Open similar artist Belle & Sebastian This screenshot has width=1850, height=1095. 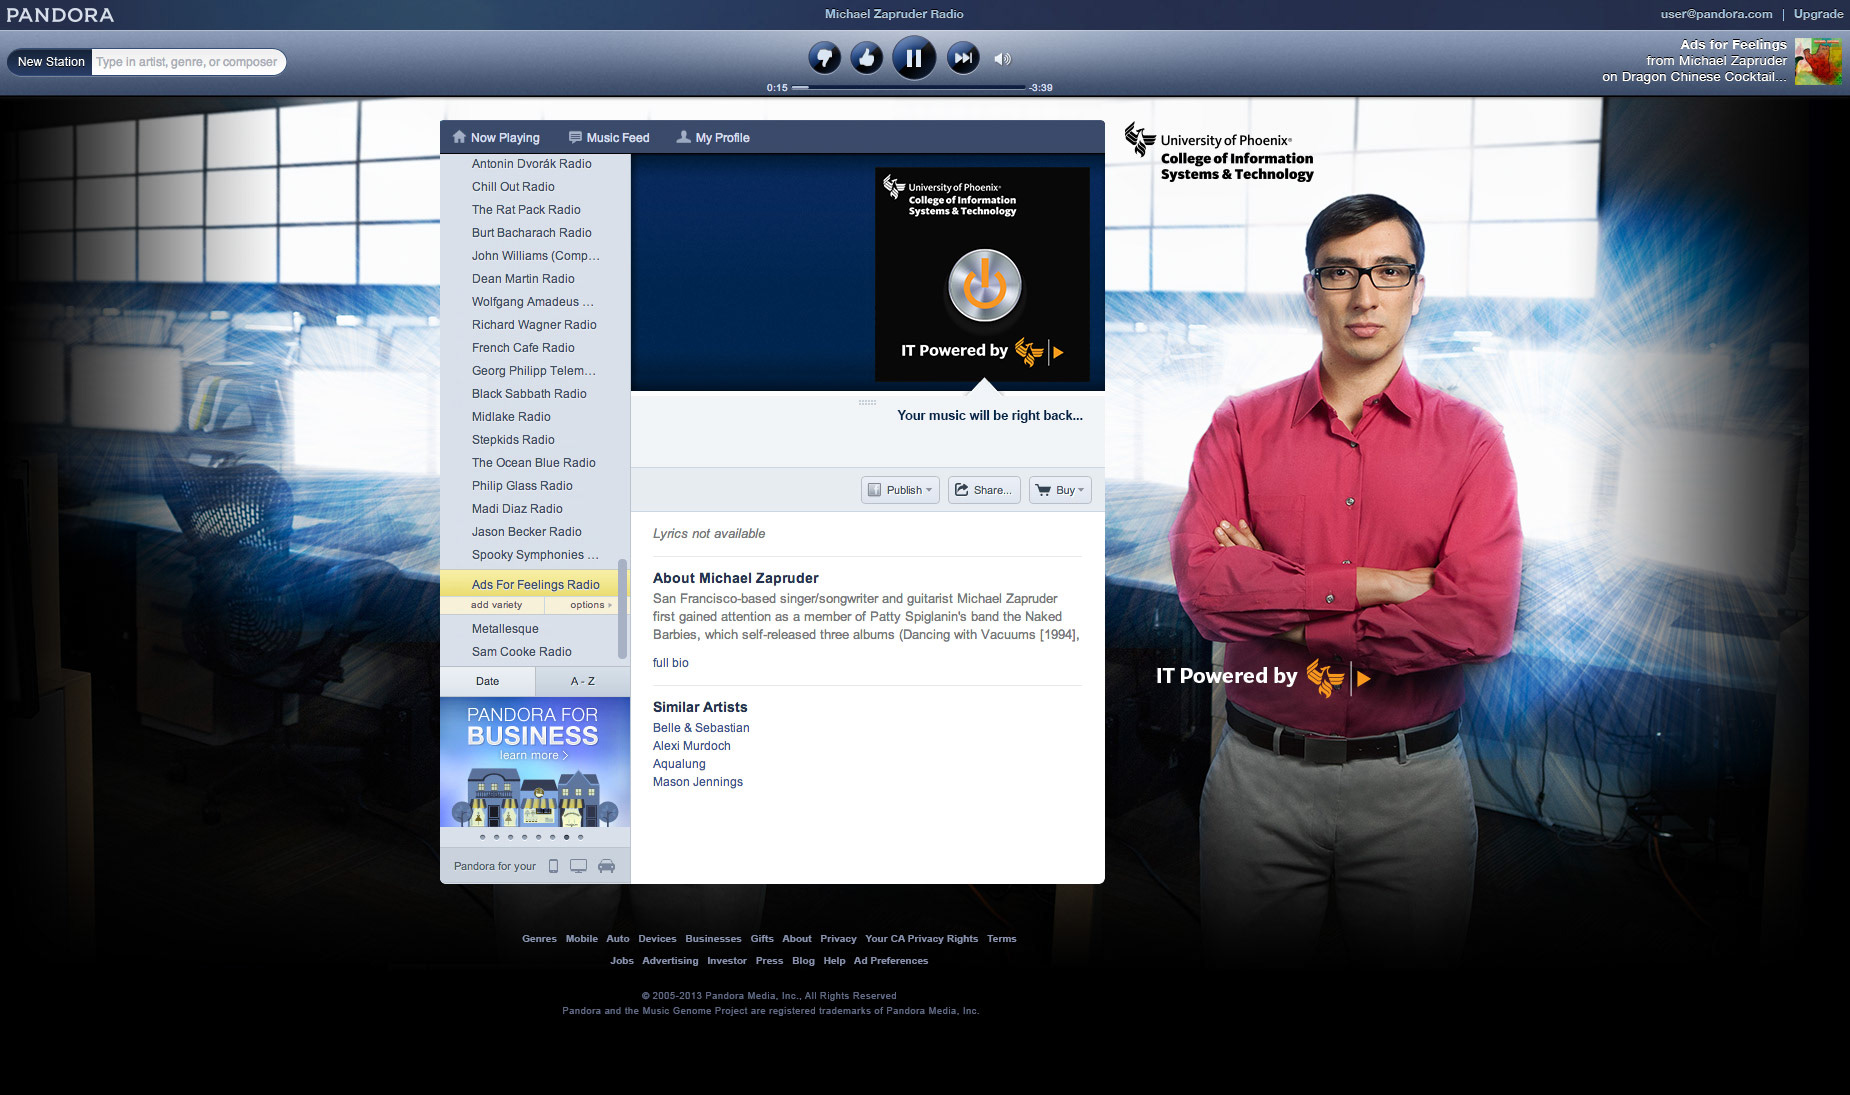[701, 728]
